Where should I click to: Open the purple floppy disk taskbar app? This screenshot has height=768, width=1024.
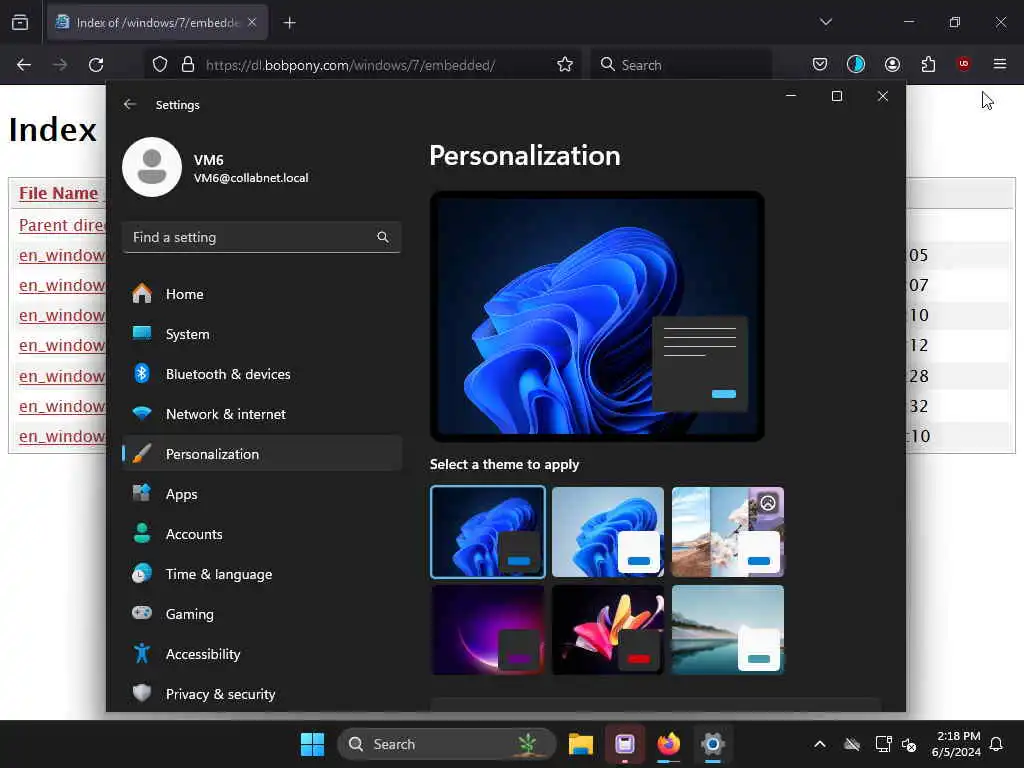[x=625, y=744]
